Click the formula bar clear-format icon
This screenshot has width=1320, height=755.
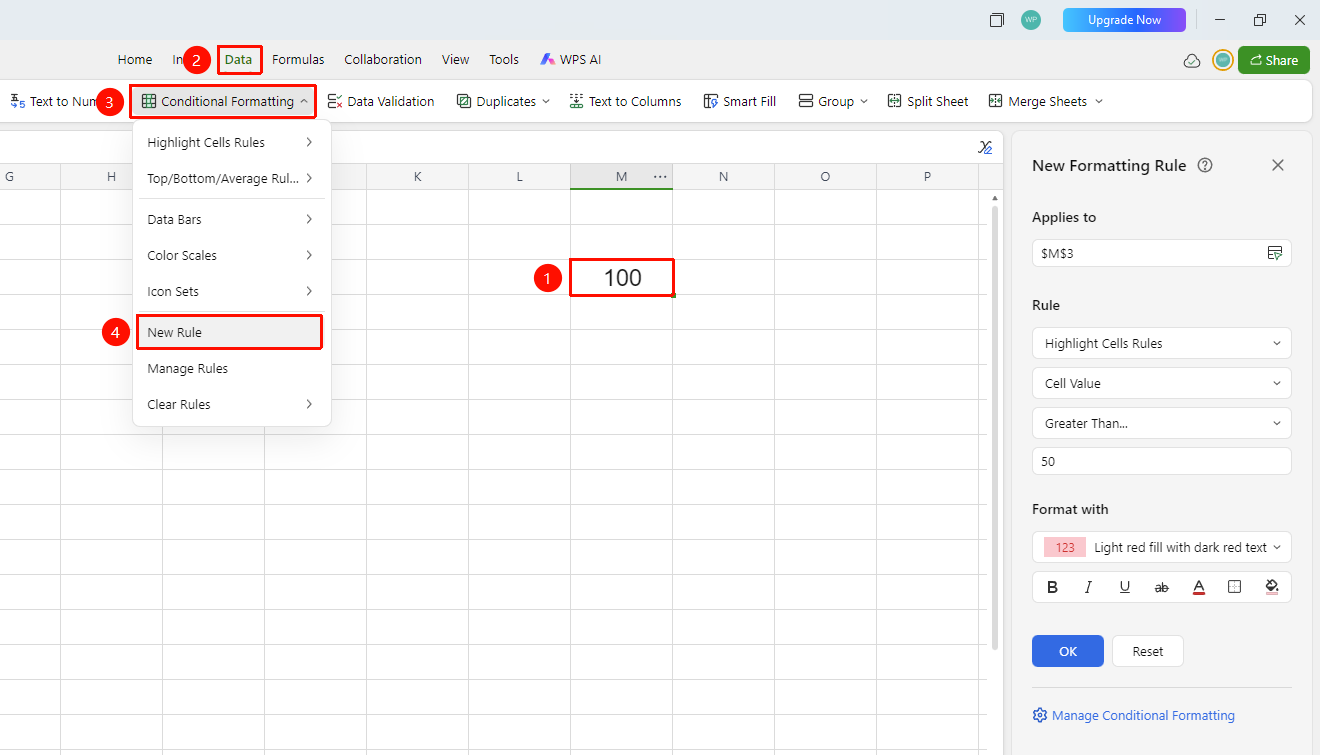tap(985, 147)
